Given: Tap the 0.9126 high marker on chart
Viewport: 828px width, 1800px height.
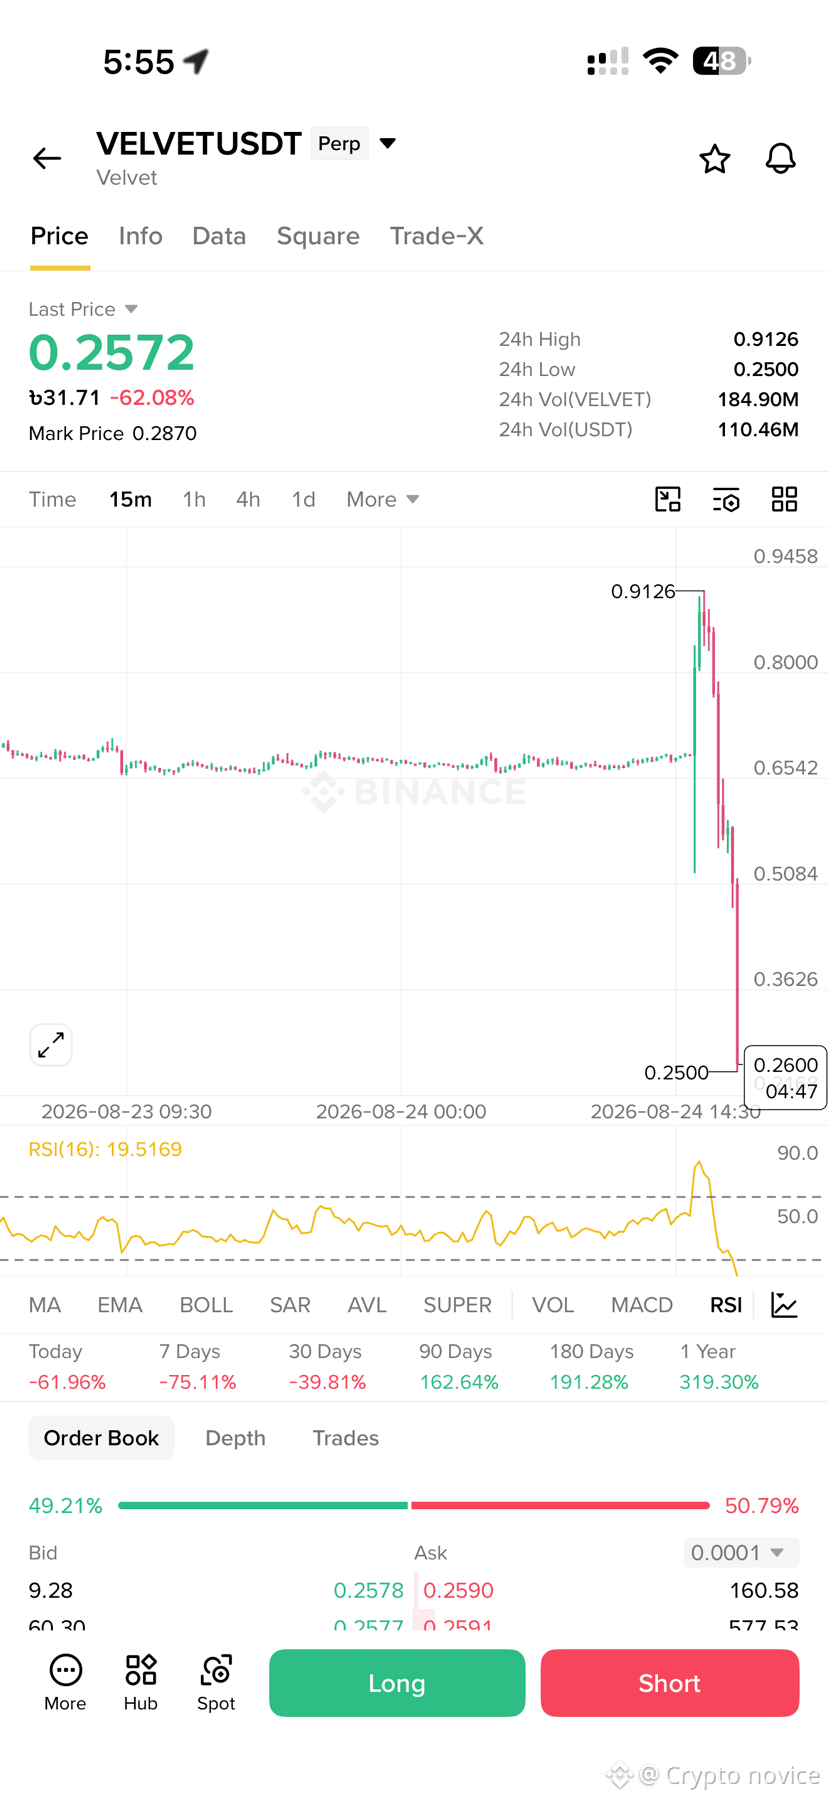Looking at the screenshot, I should [643, 591].
